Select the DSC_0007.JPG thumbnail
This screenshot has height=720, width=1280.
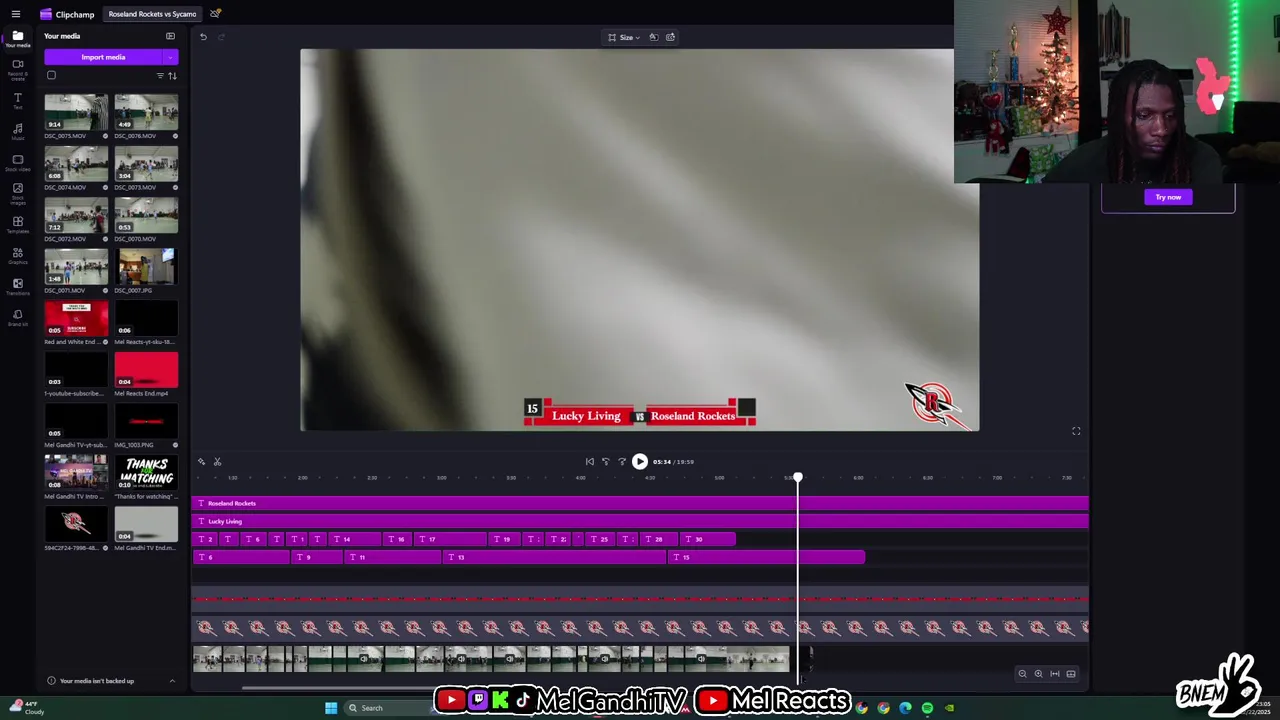pos(146,267)
